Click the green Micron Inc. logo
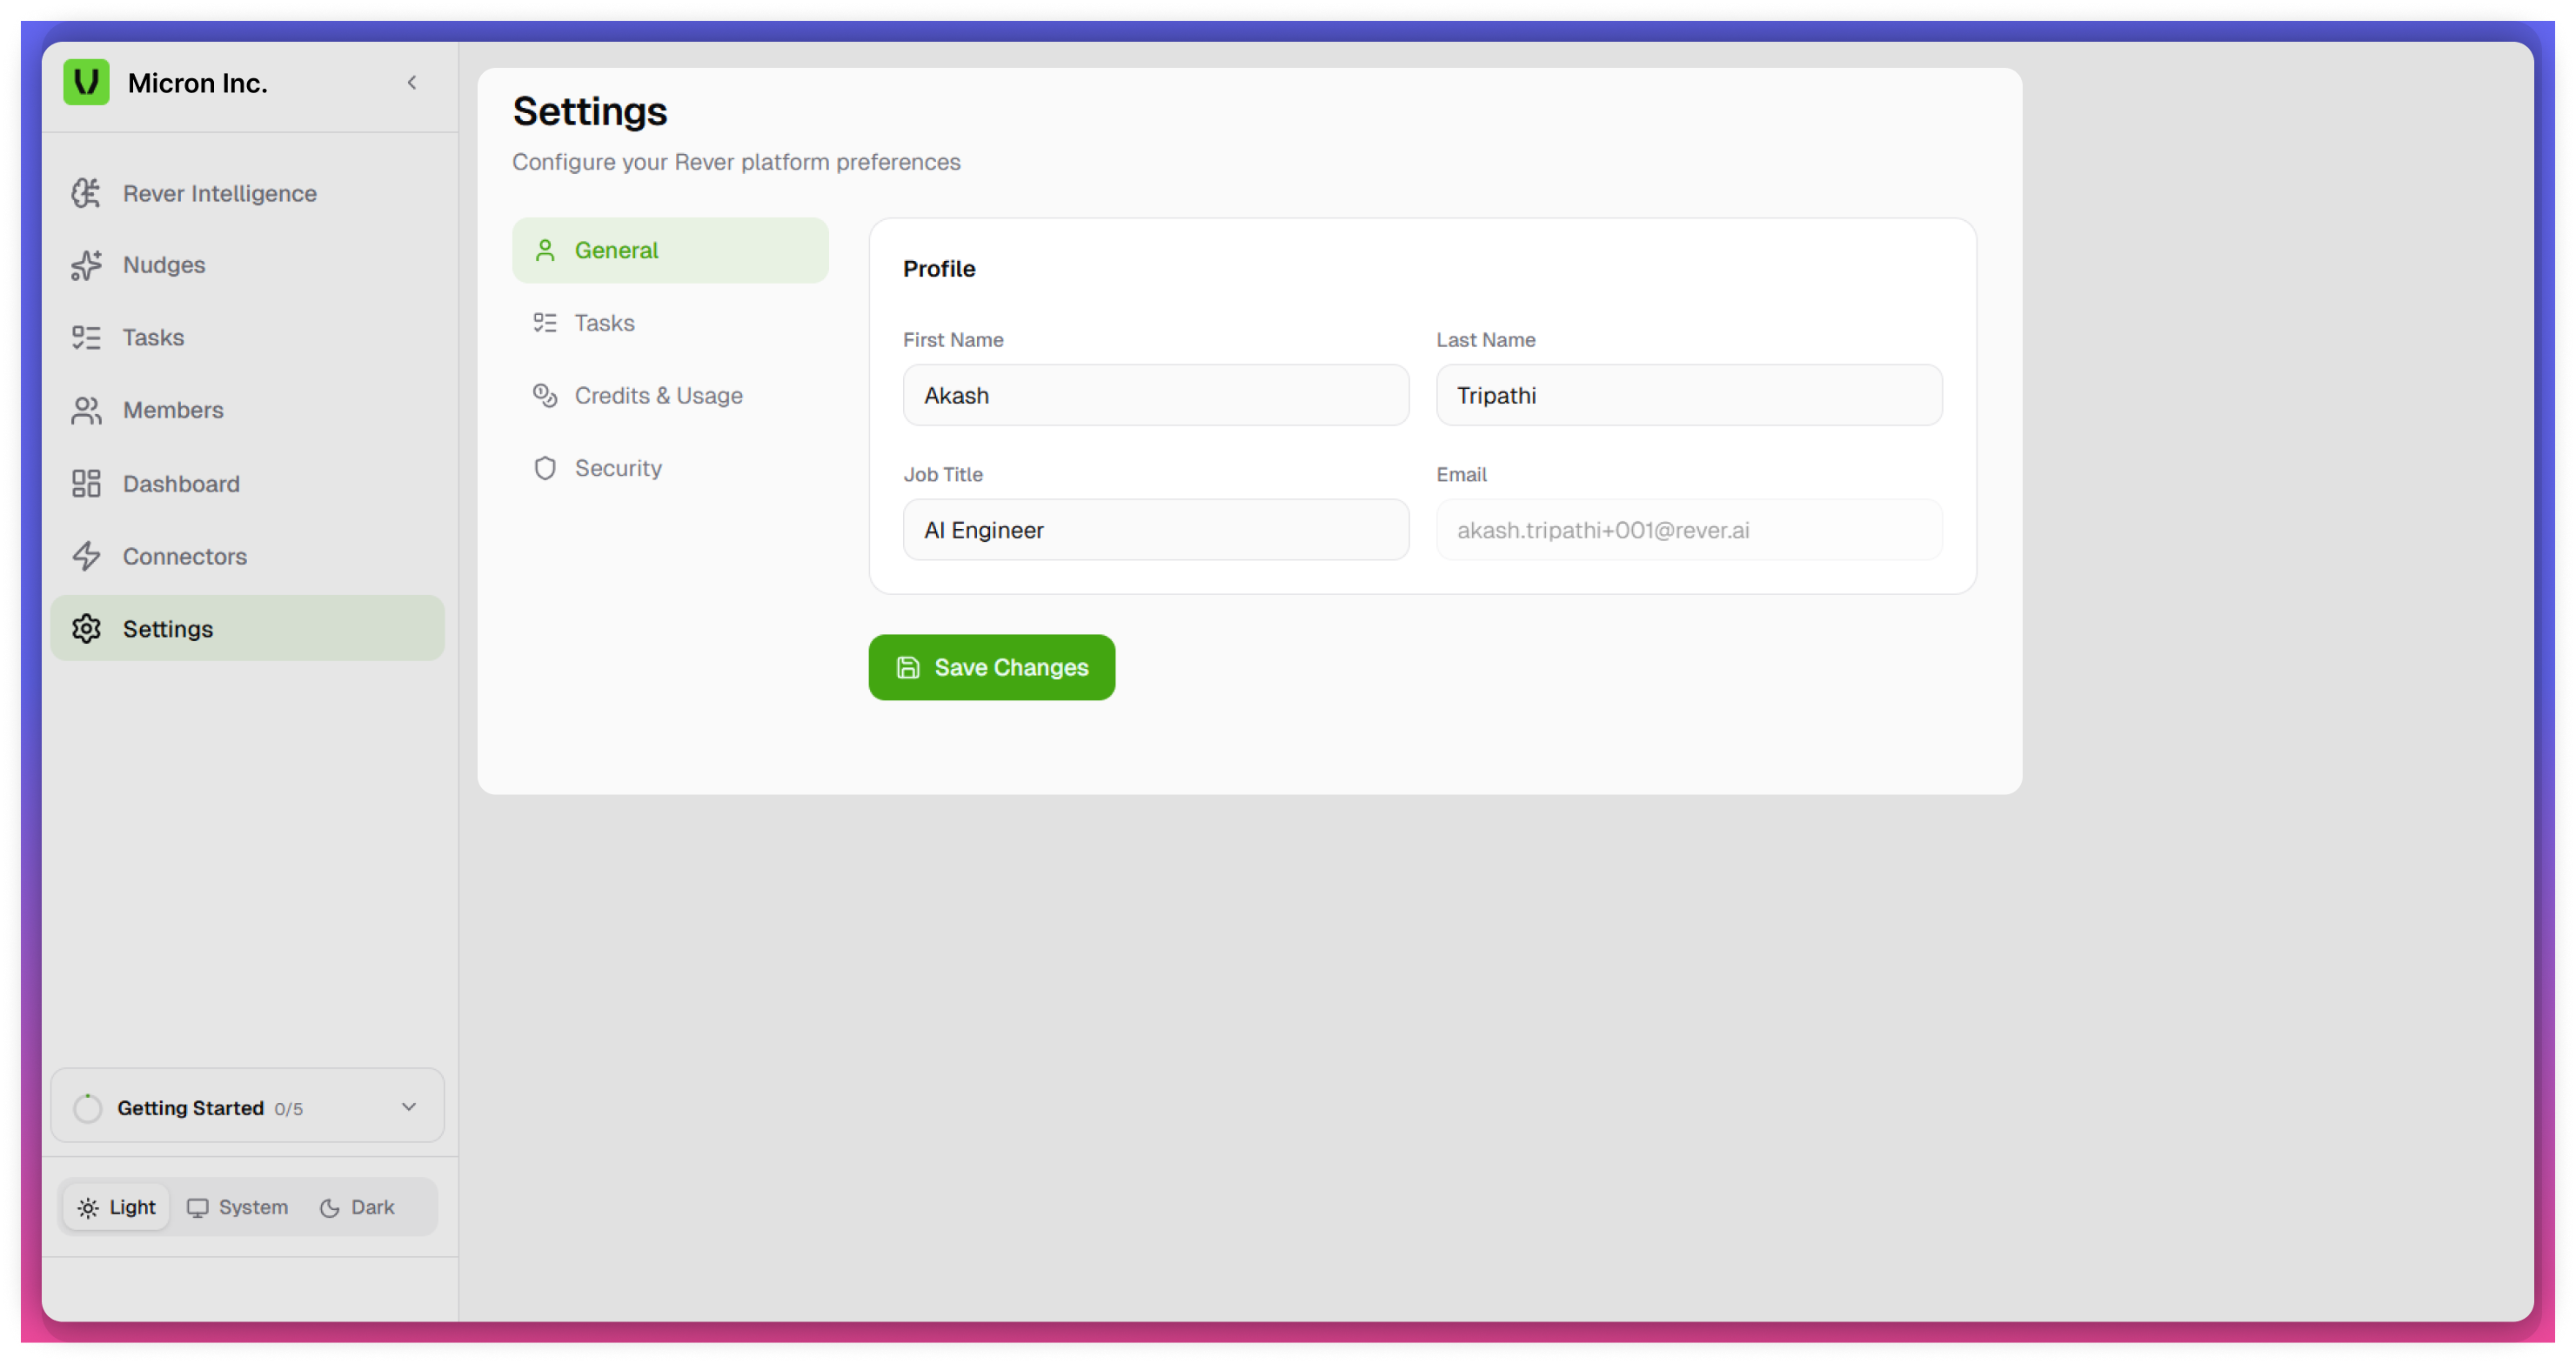 point(86,83)
